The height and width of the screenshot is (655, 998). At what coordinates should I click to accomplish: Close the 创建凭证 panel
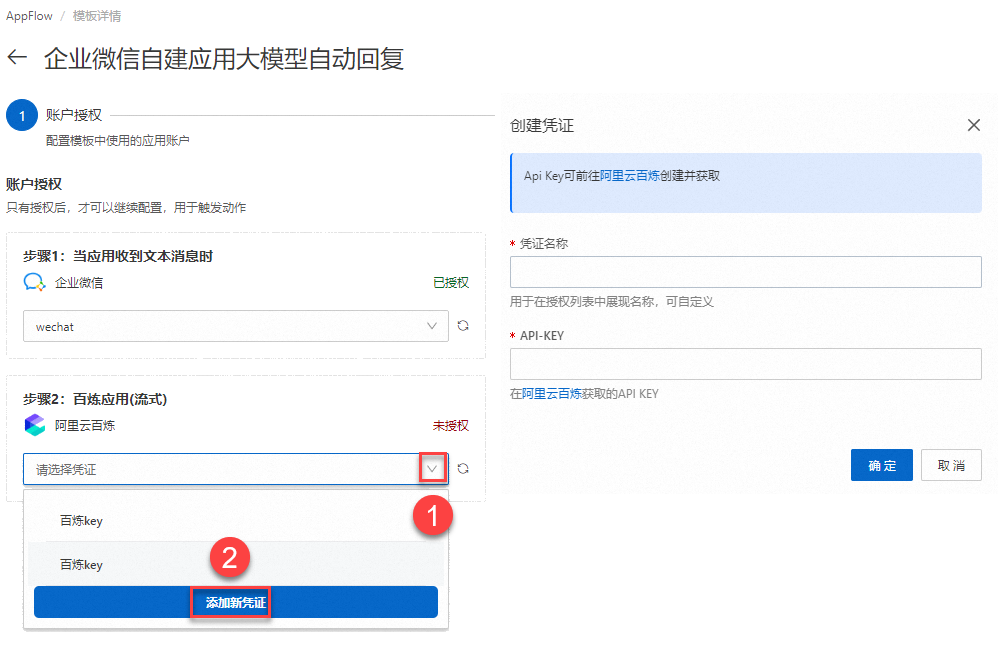pyautogui.click(x=974, y=125)
